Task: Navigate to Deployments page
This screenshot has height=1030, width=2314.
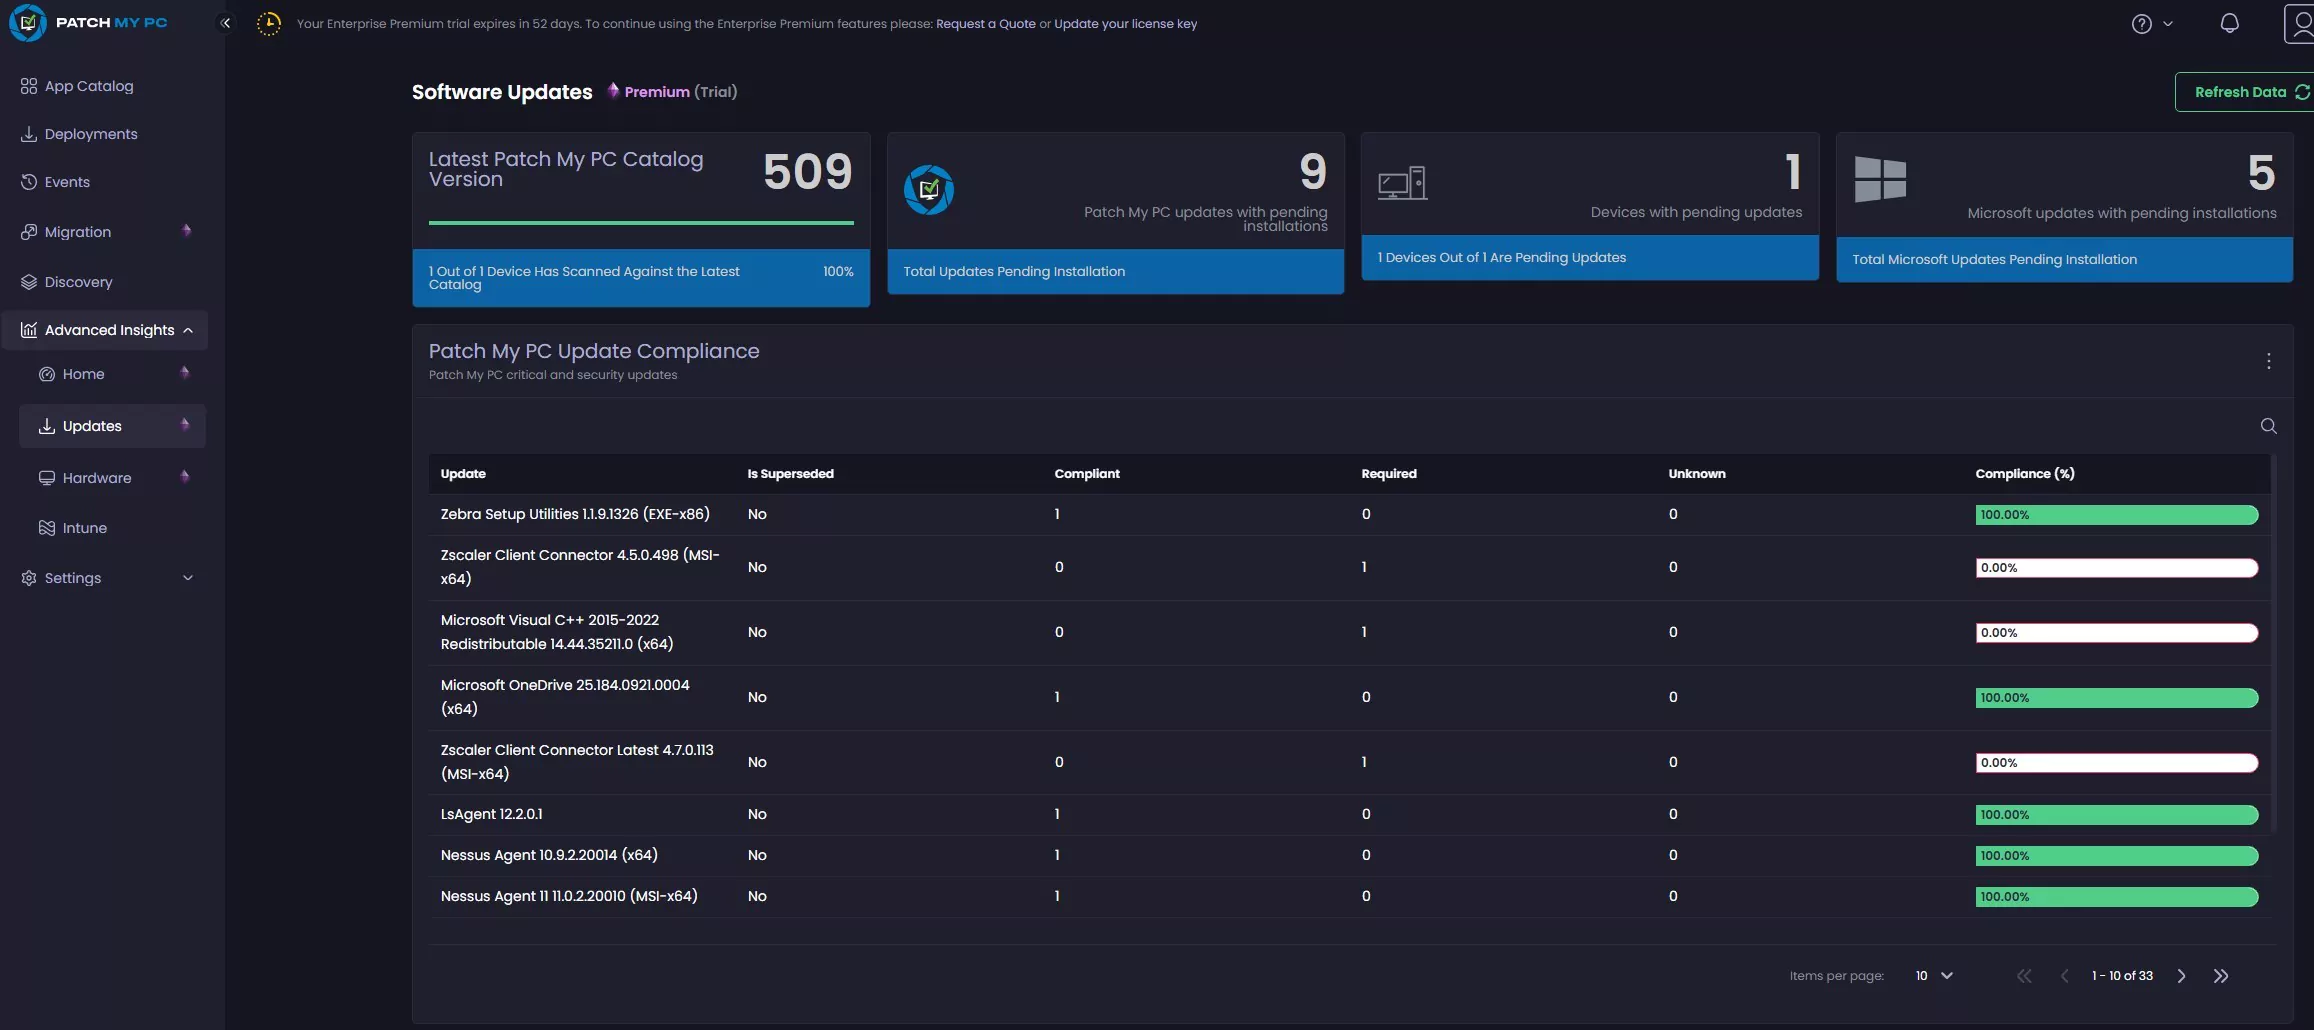Action: click(91, 134)
